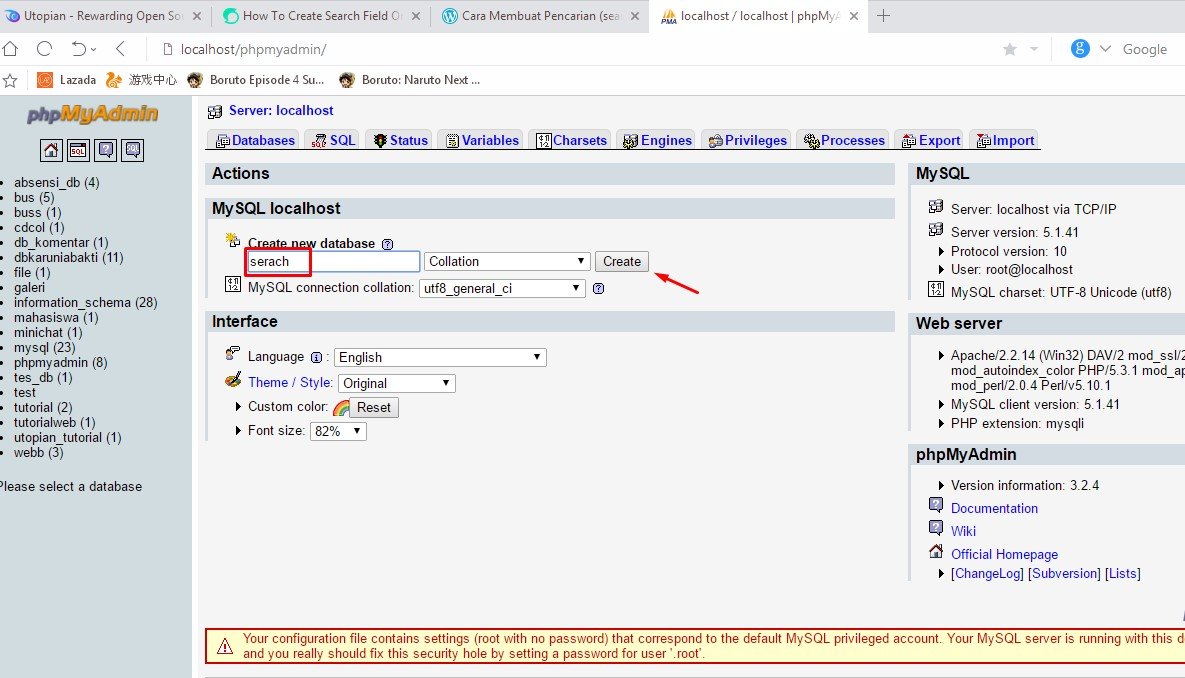Bookmark page with address bar star
The image size is (1185, 678).
[1010, 49]
